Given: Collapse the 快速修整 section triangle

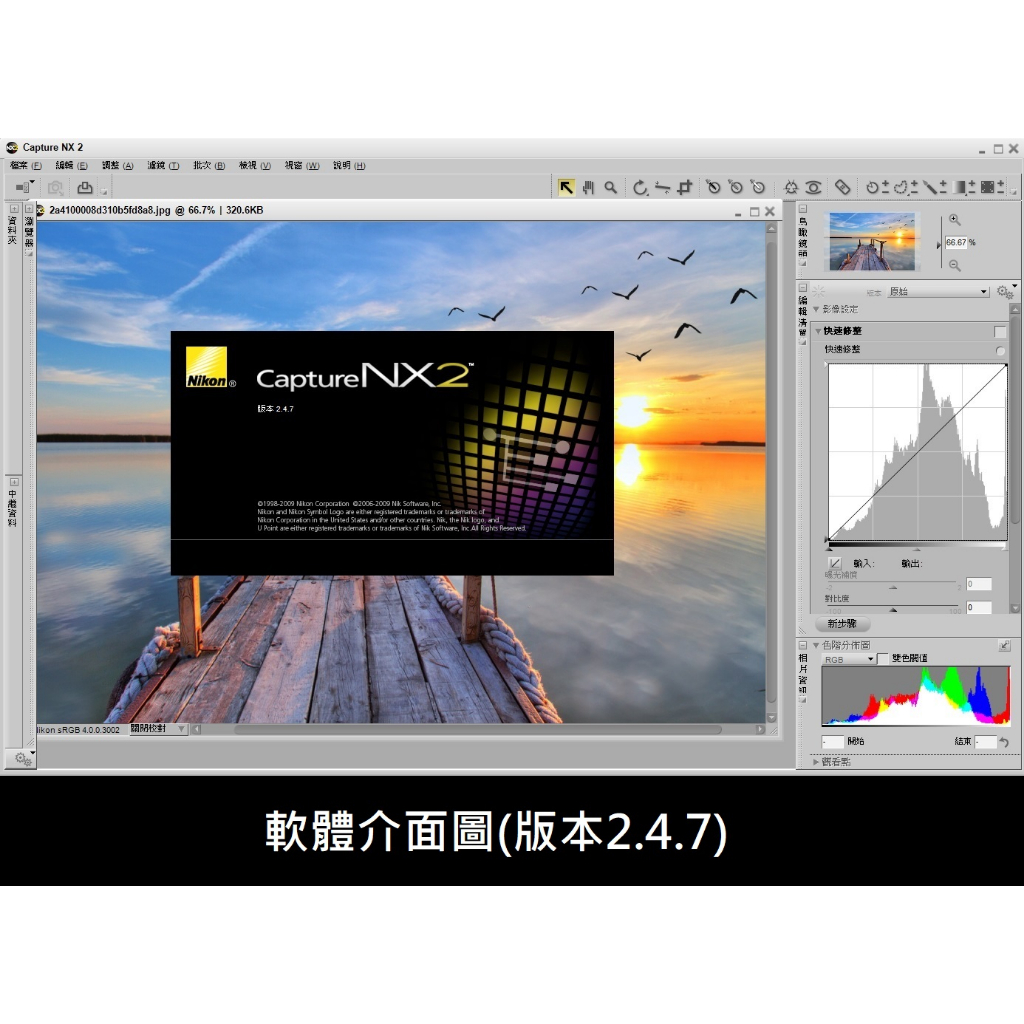Looking at the screenshot, I should click(818, 331).
